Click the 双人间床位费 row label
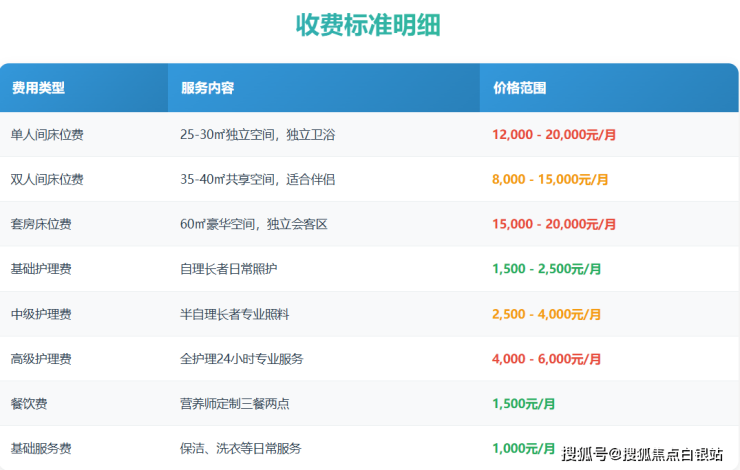This screenshot has width=740, height=470. coord(47,179)
